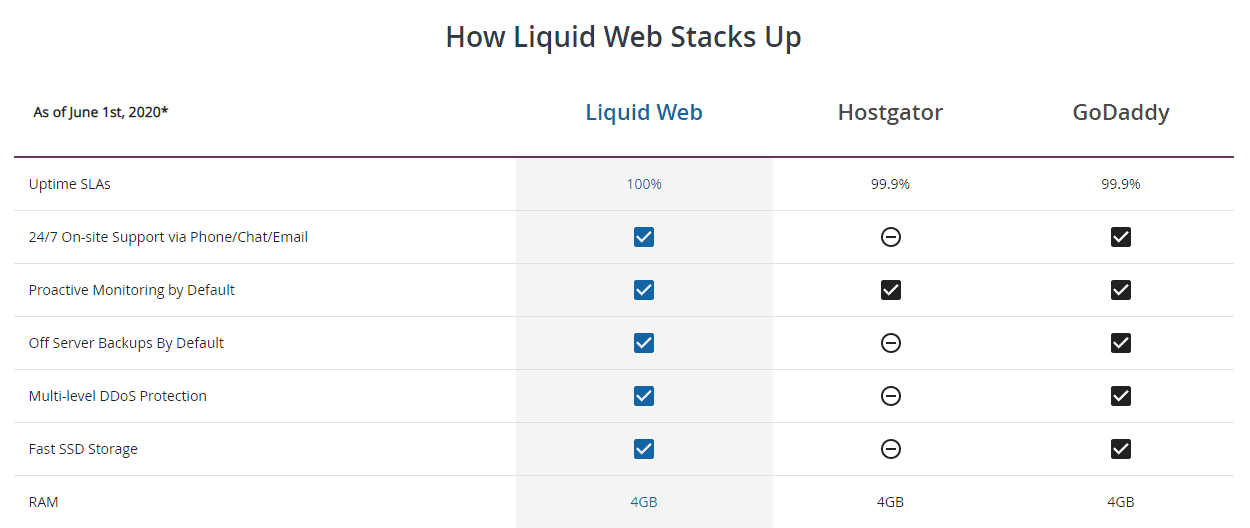This screenshot has width=1250, height=528.
Task: Click Hostgator Proactive Monitoring checkmark
Action: (891, 290)
